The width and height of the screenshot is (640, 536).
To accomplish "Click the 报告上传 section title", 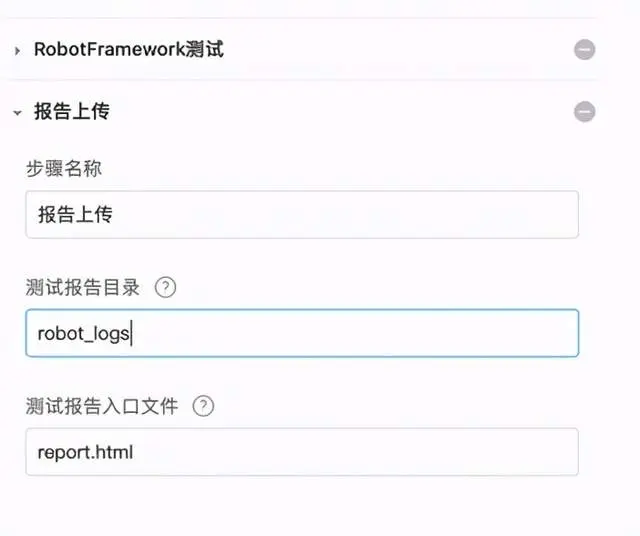I will 71,112.
